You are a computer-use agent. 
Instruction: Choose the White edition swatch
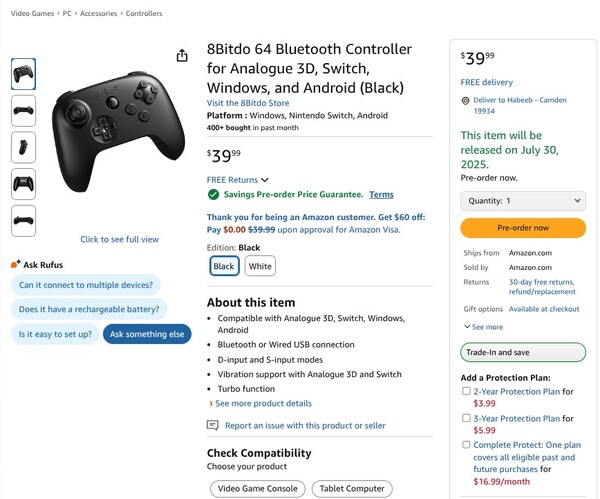click(260, 266)
